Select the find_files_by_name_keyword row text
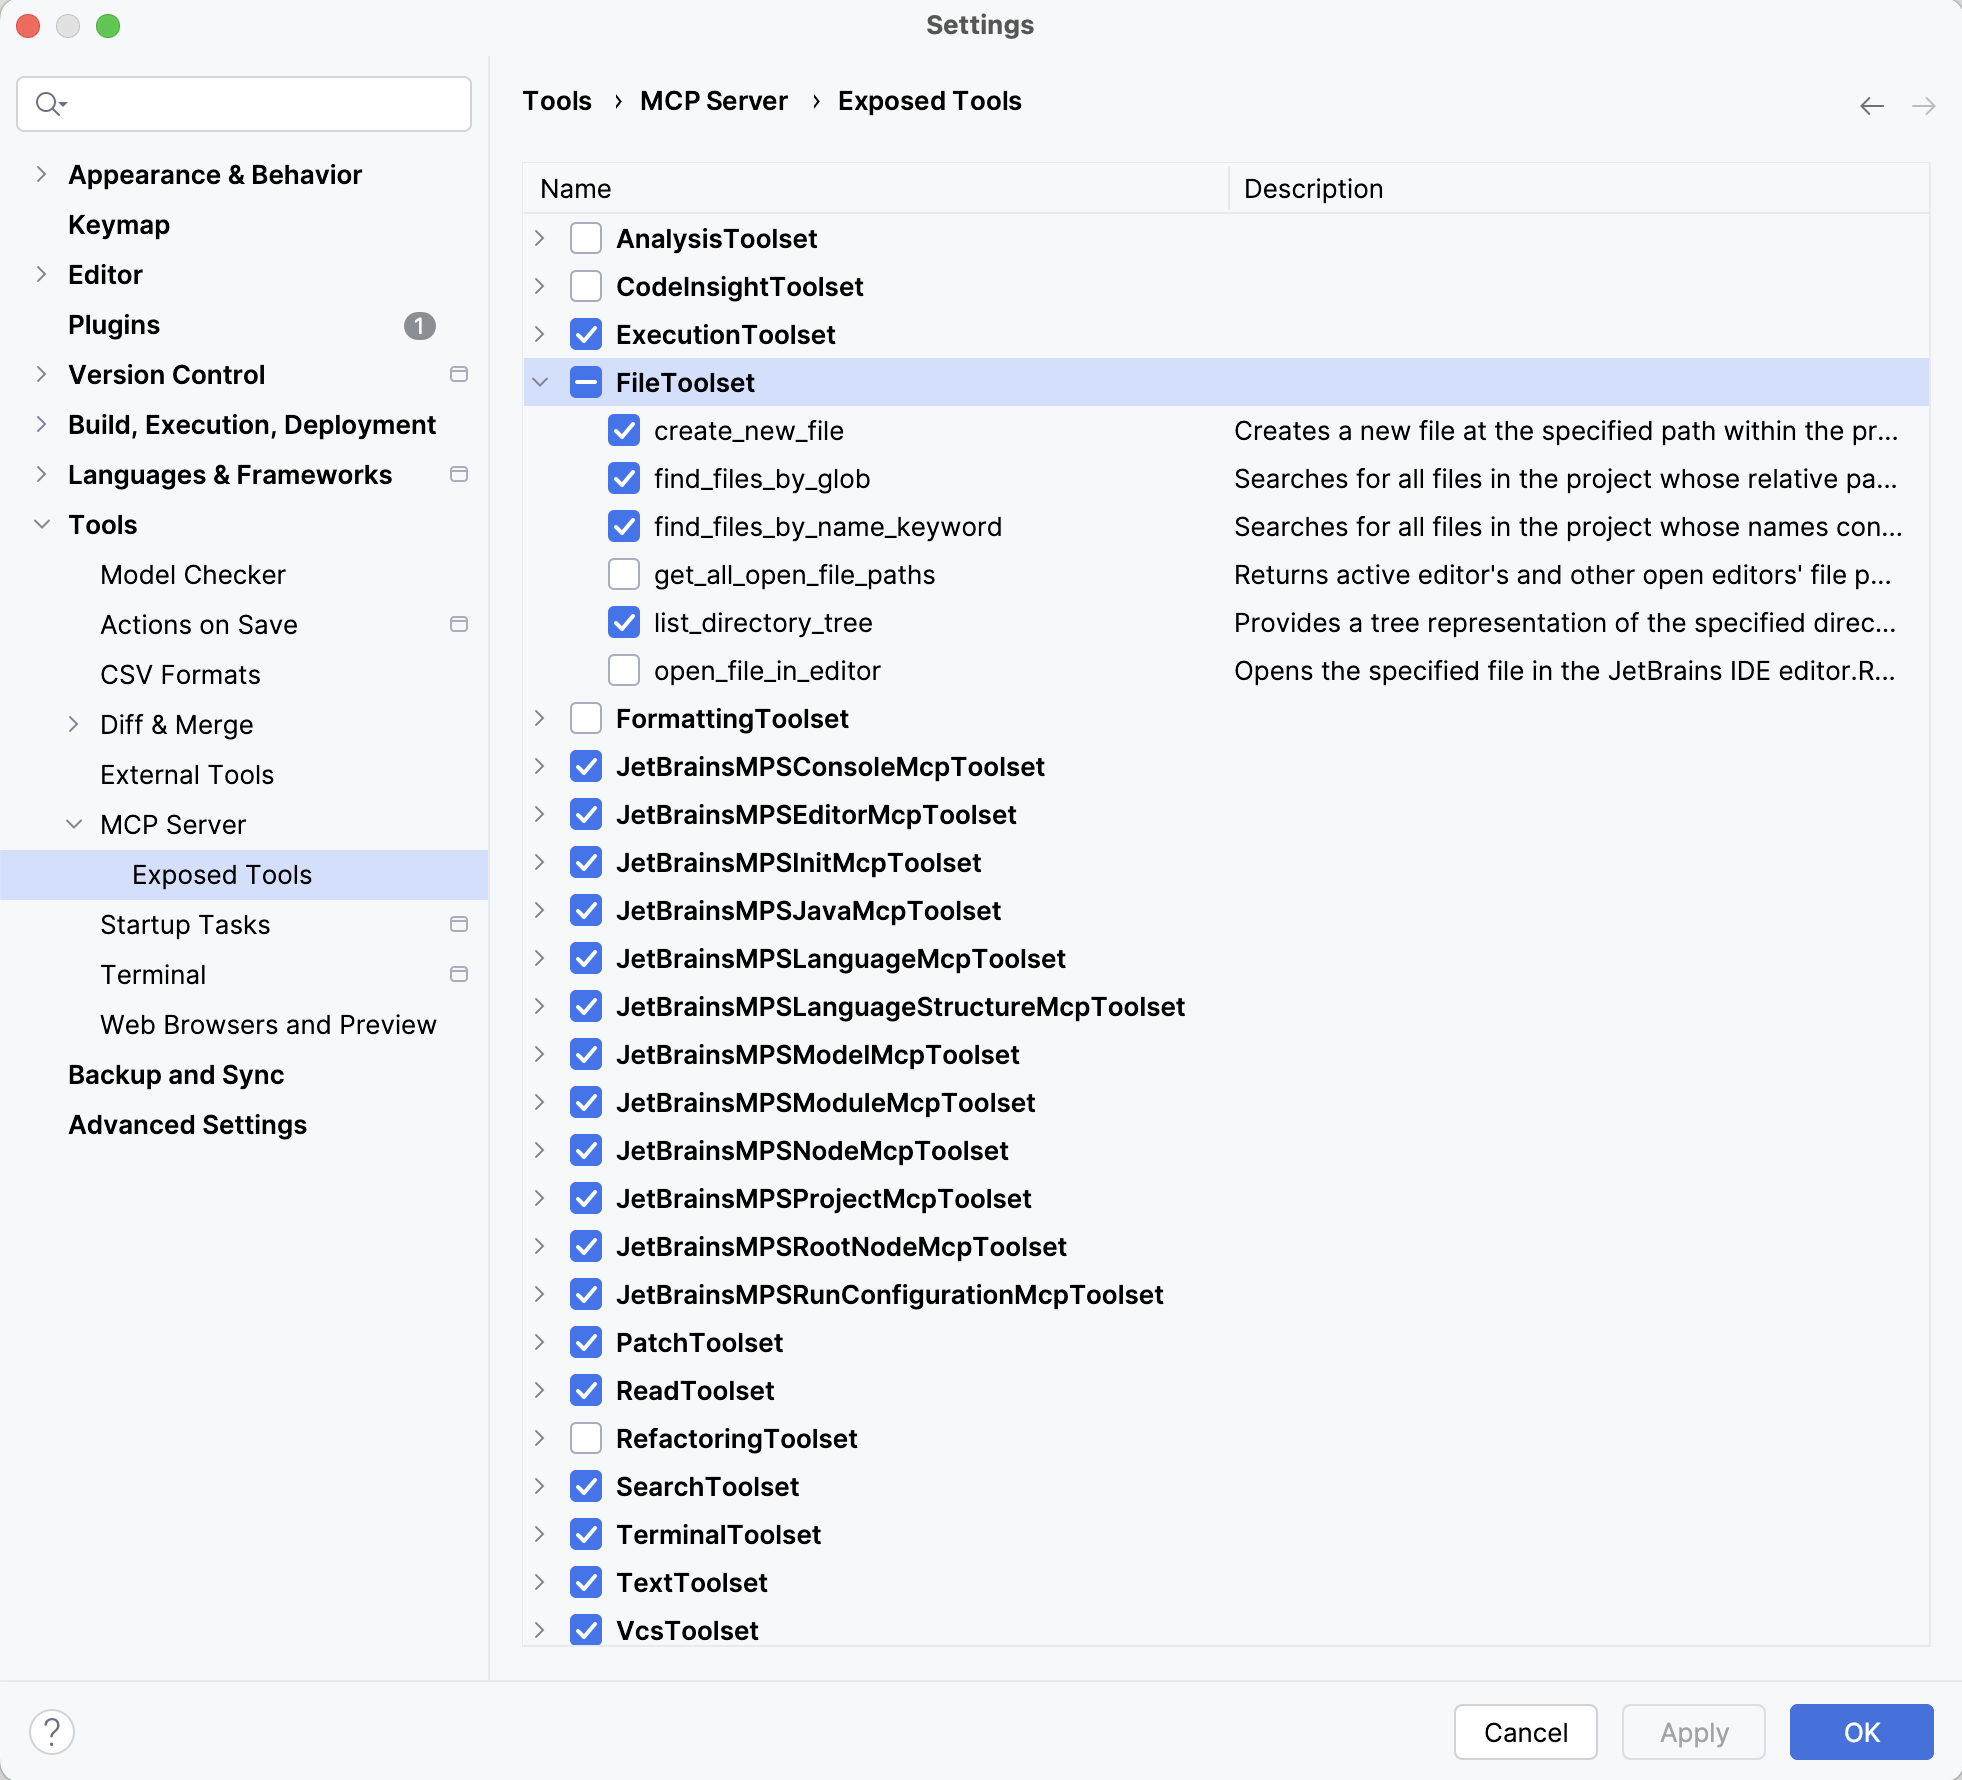1962x1780 pixels. (828, 527)
